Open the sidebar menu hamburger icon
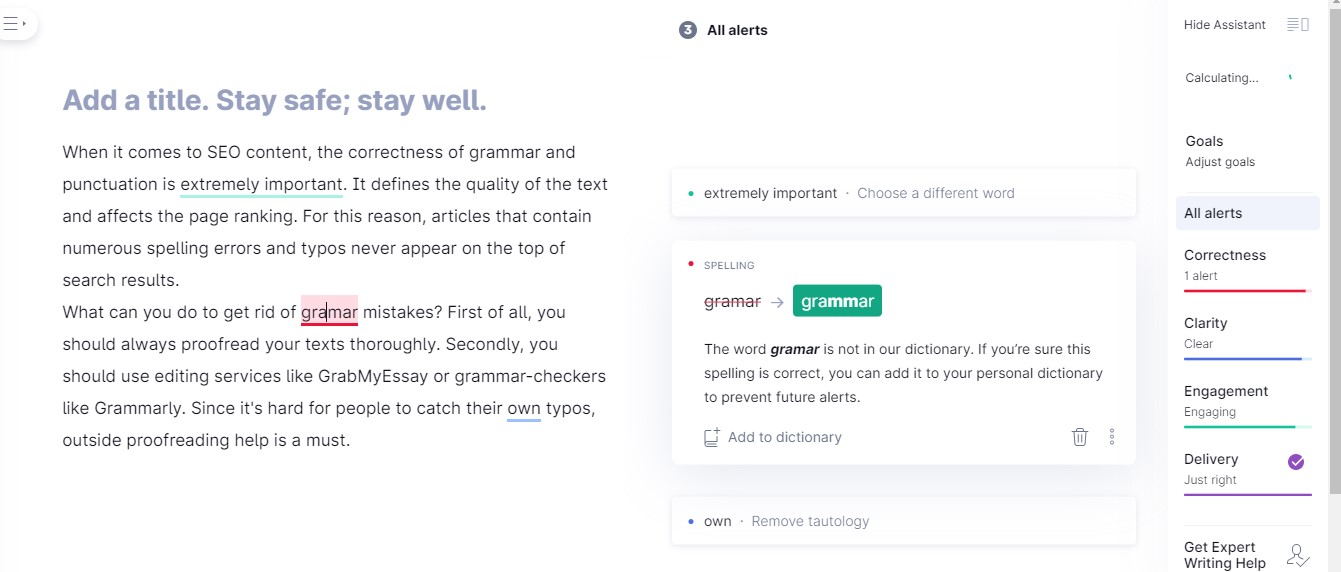 pos(14,24)
